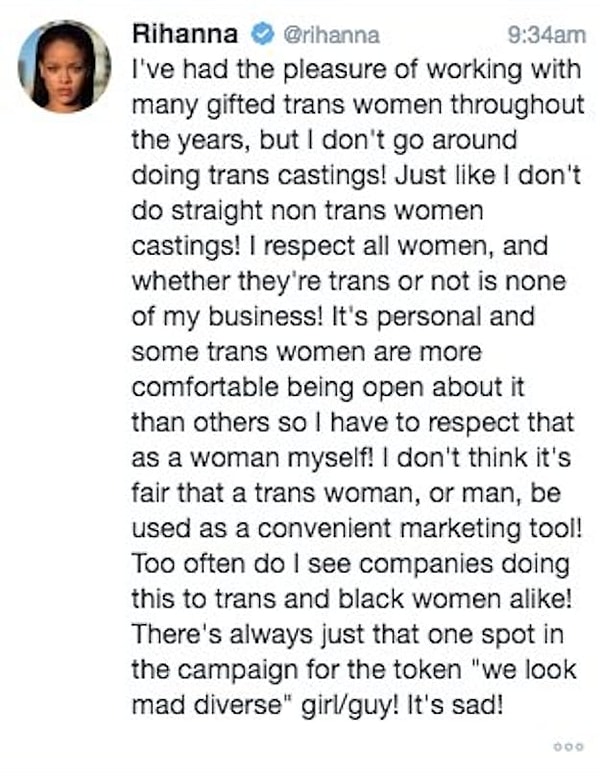Click the 9:34am timestamp
Viewport: 600px width, 778px height.
point(545,36)
